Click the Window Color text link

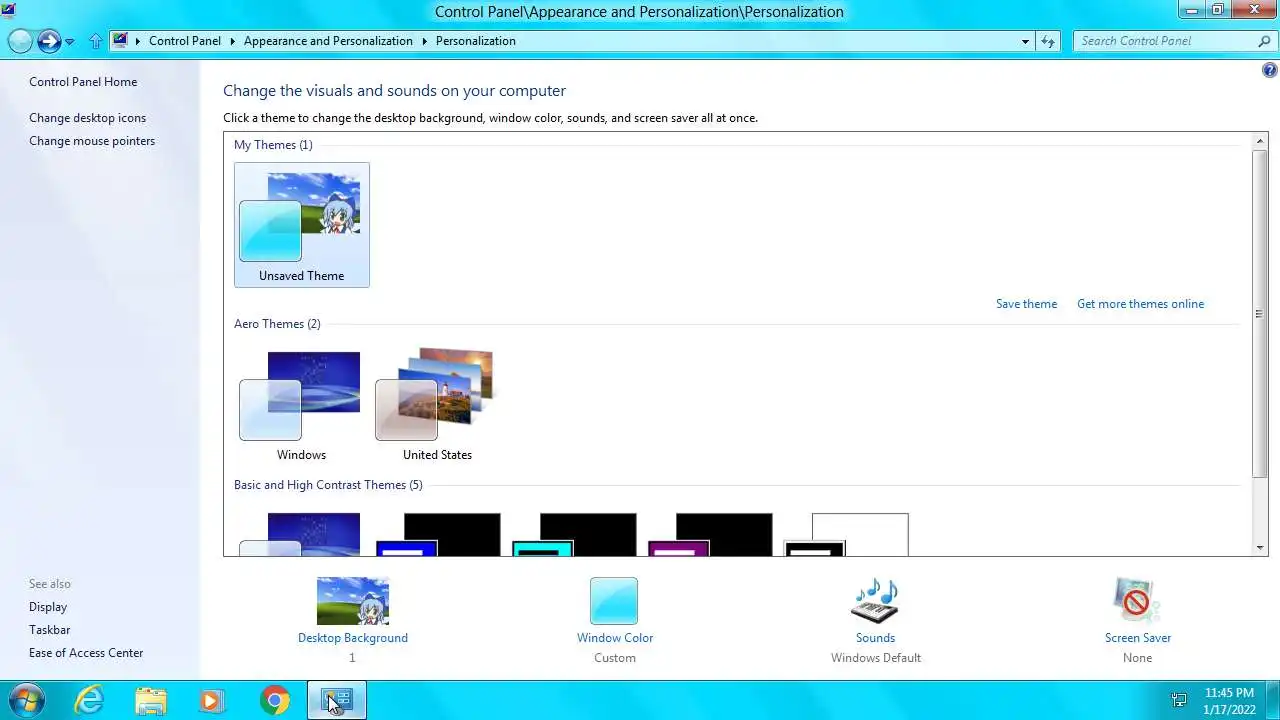(615, 638)
